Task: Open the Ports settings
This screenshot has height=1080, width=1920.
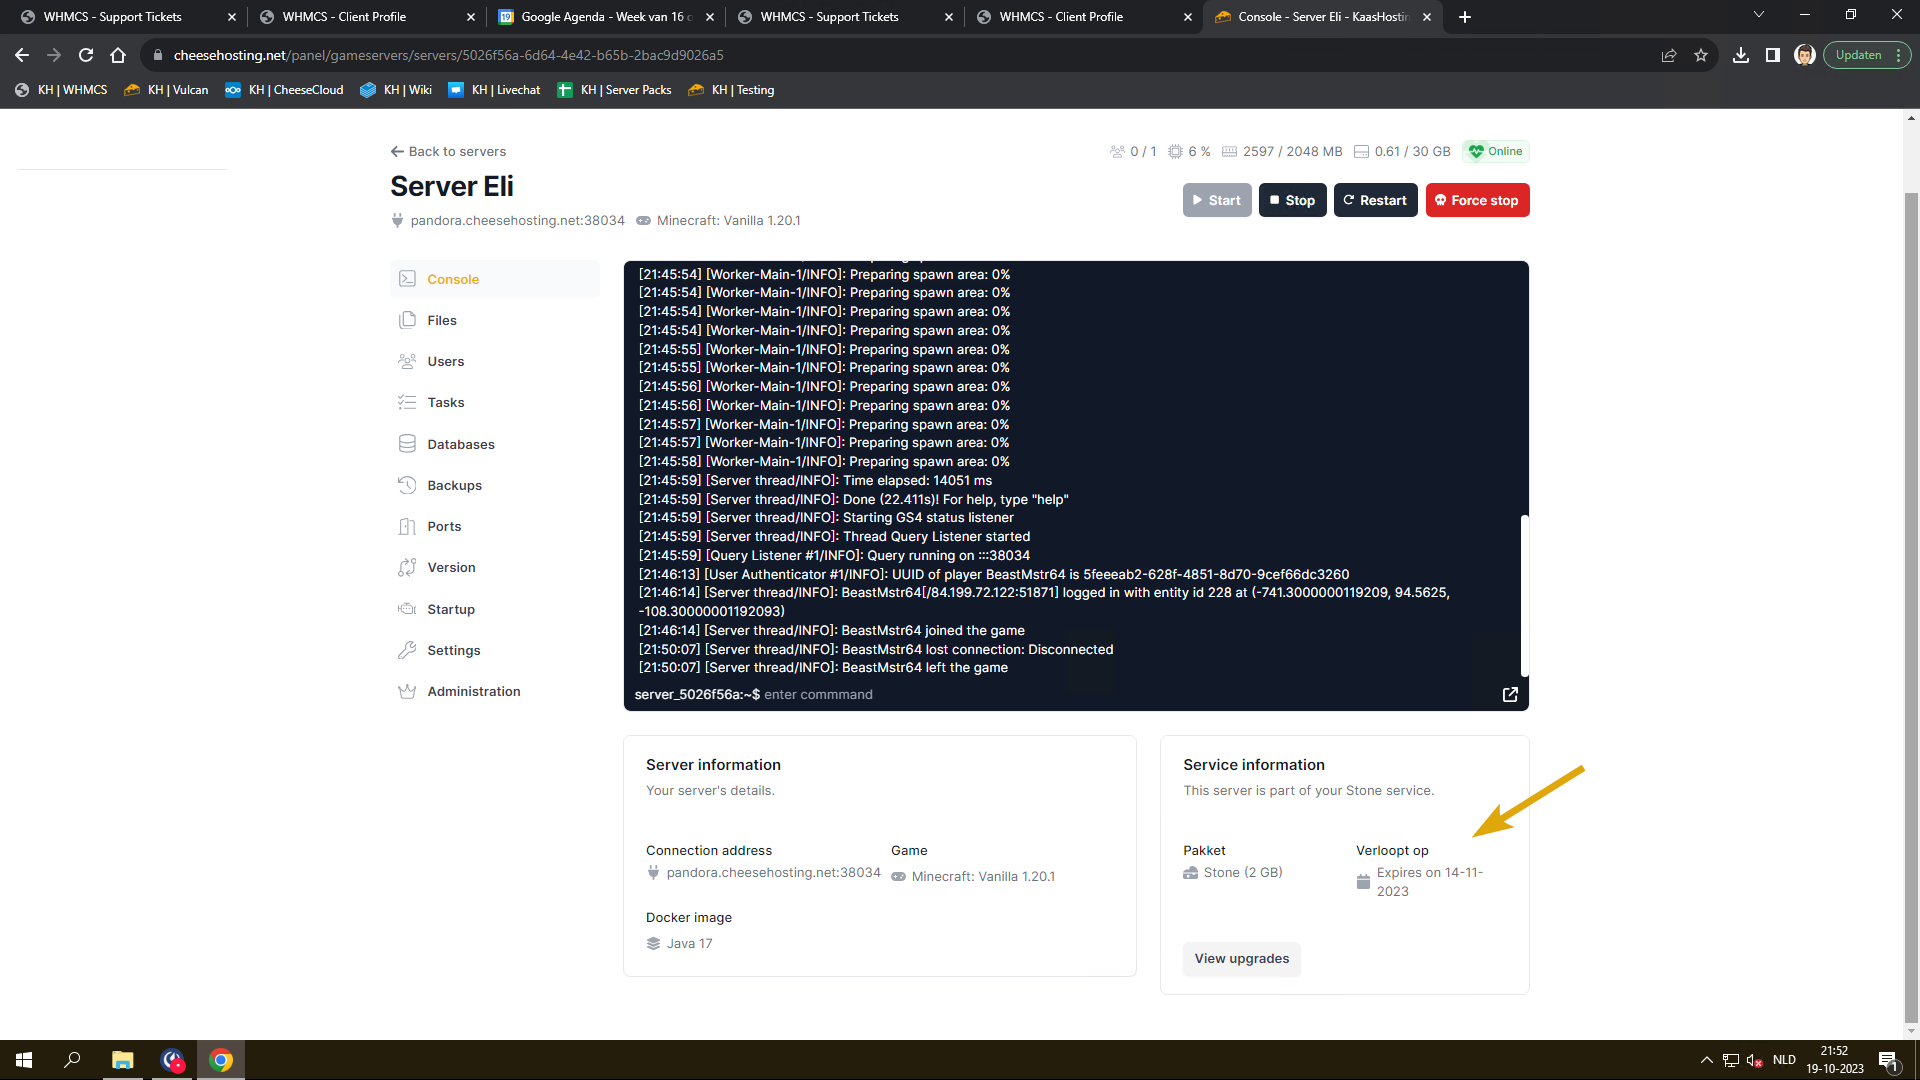Action: point(444,526)
